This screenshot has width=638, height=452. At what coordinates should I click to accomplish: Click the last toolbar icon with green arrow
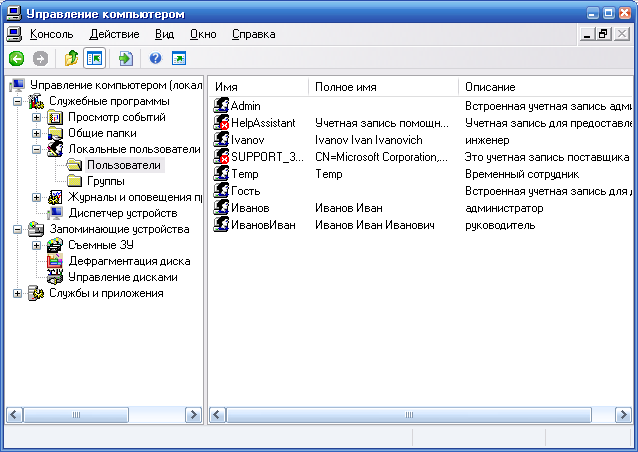point(179,58)
